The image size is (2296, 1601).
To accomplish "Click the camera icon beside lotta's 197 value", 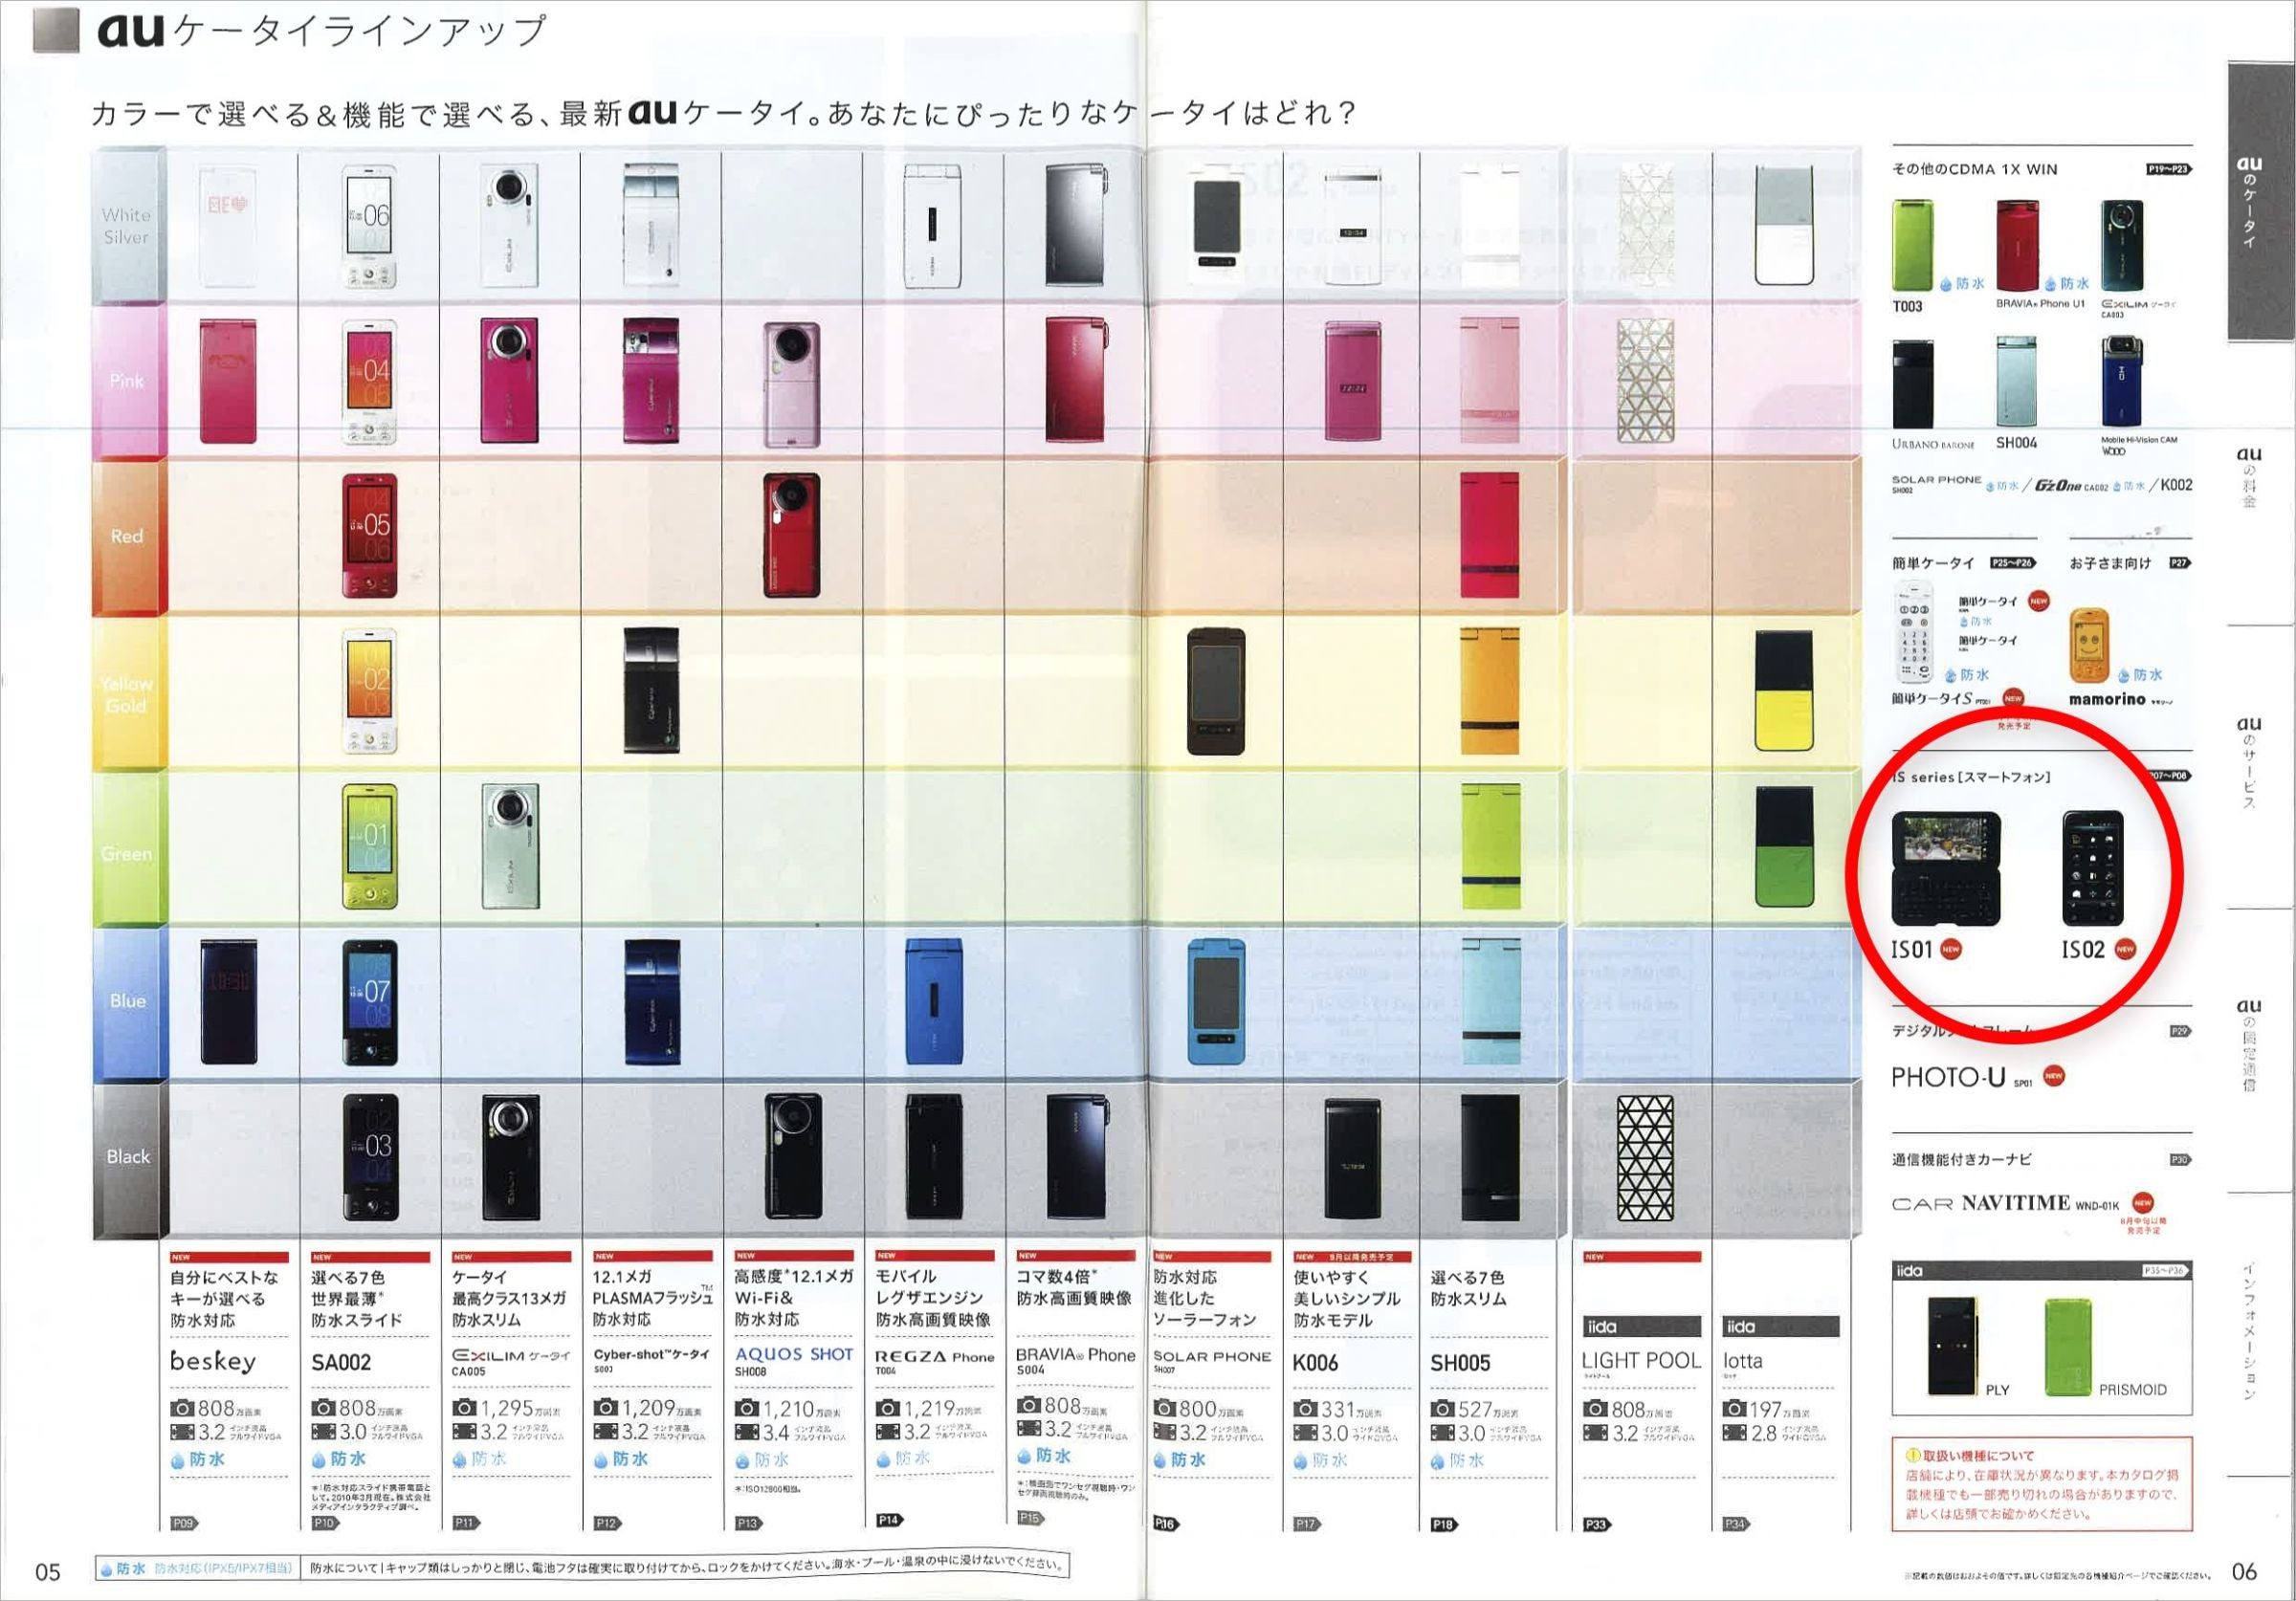I will tap(1735, 1408).
